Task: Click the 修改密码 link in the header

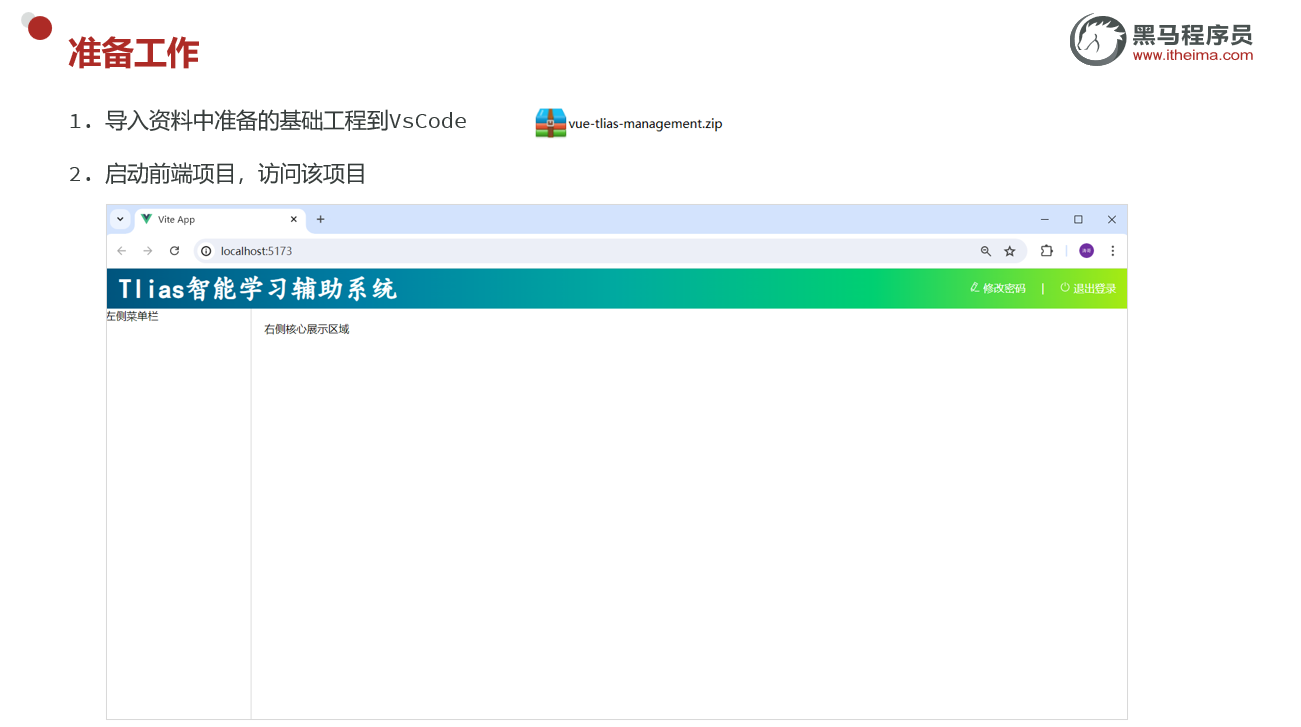Action: (x=1004, y=288)
